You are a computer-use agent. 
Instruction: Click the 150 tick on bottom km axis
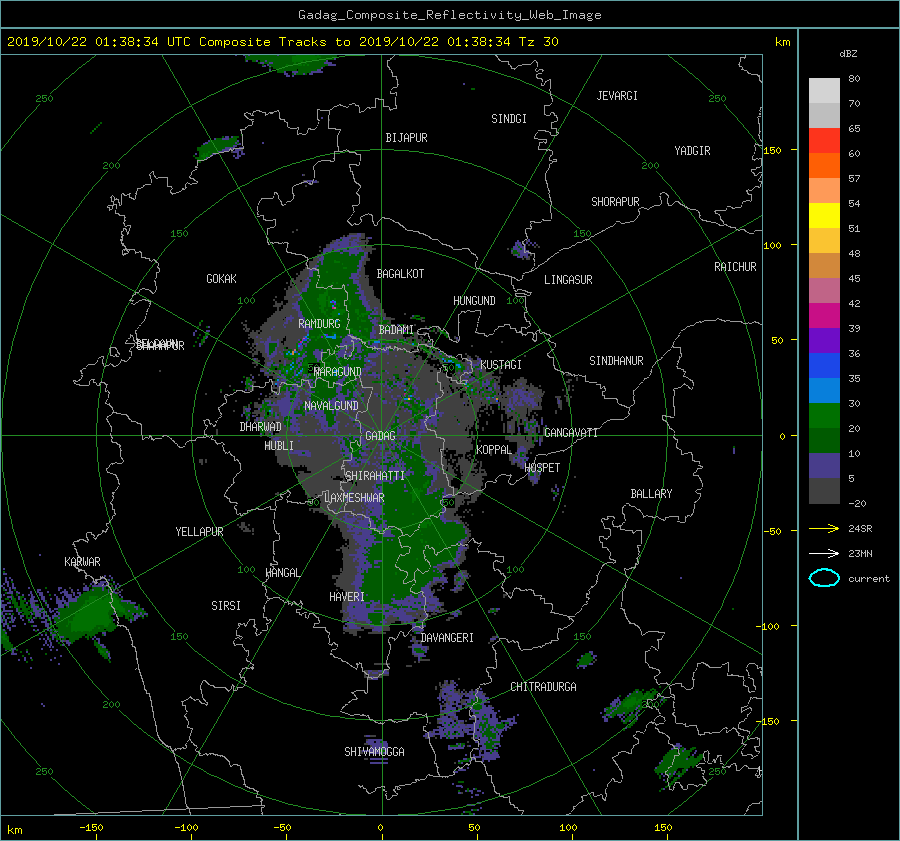pyautogui.click(x=663, y=828)
